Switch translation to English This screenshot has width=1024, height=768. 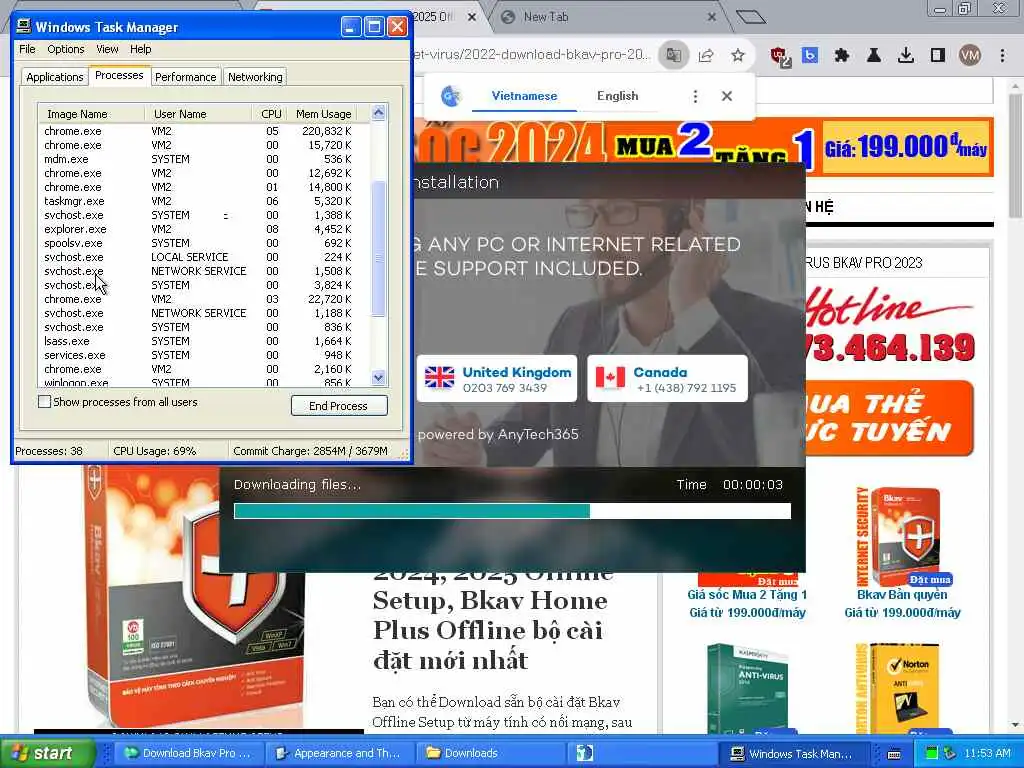point(618,96)
